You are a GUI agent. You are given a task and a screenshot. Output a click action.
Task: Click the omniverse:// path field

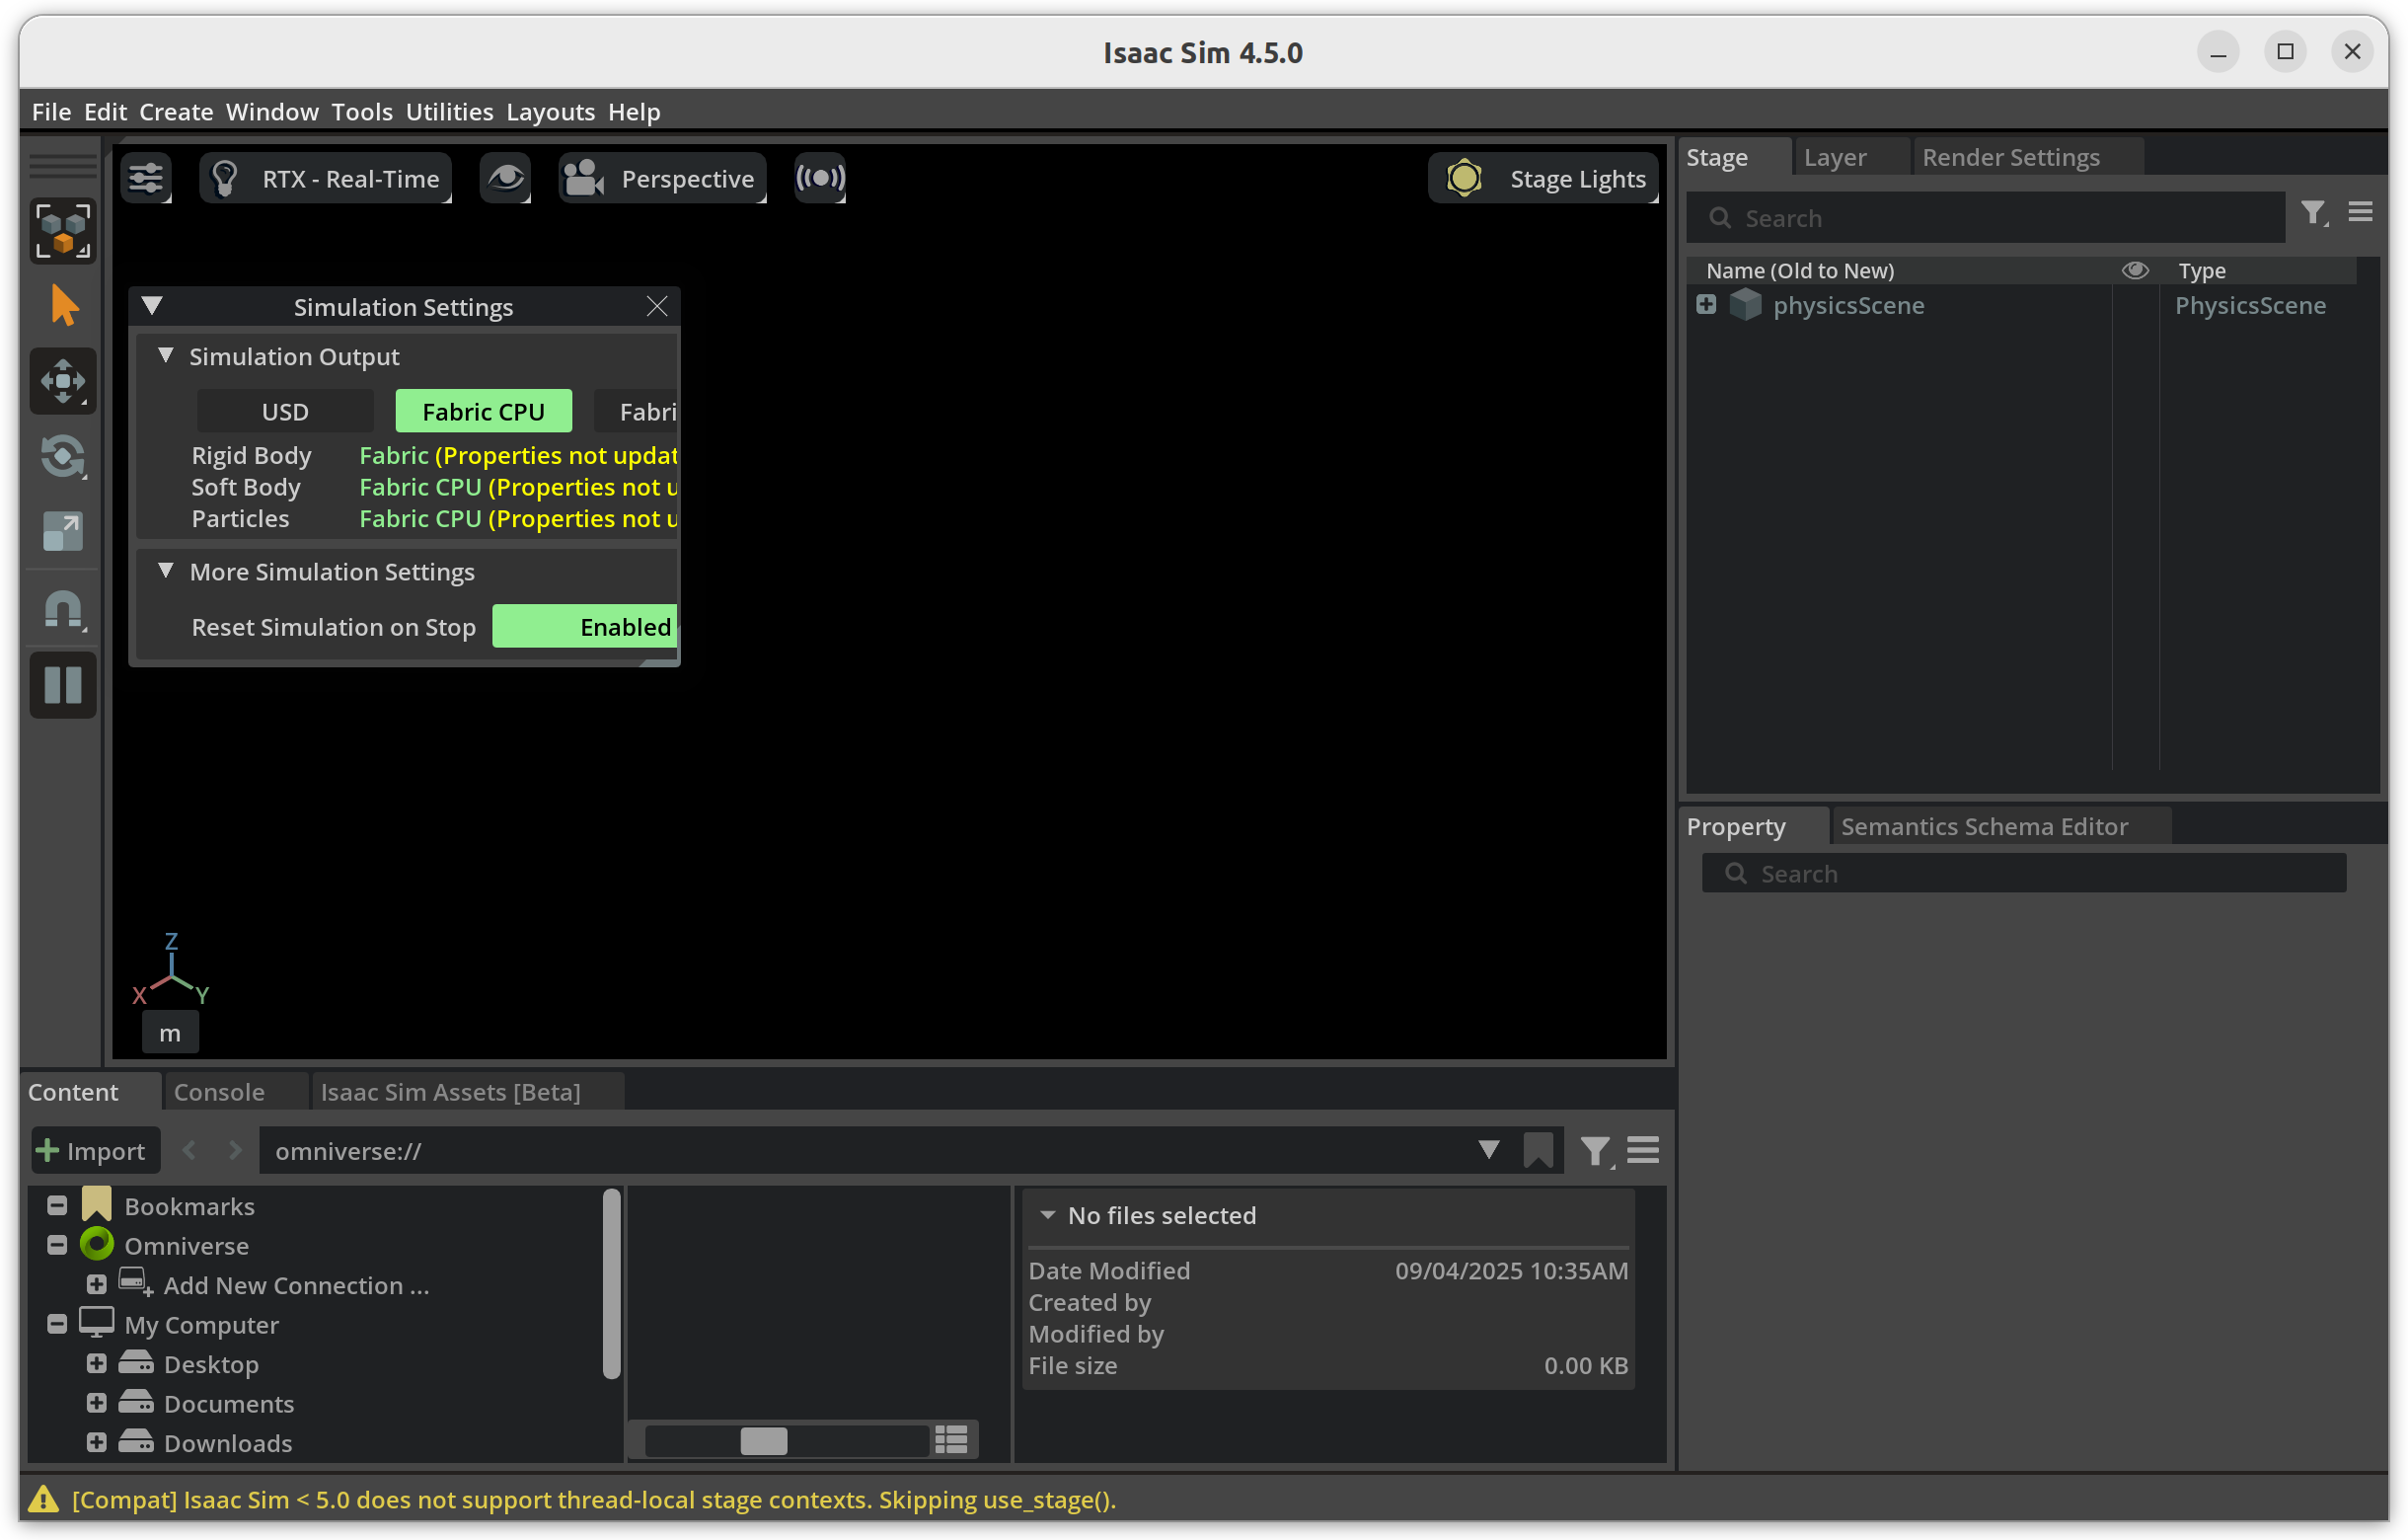[x=865, y=1151]
